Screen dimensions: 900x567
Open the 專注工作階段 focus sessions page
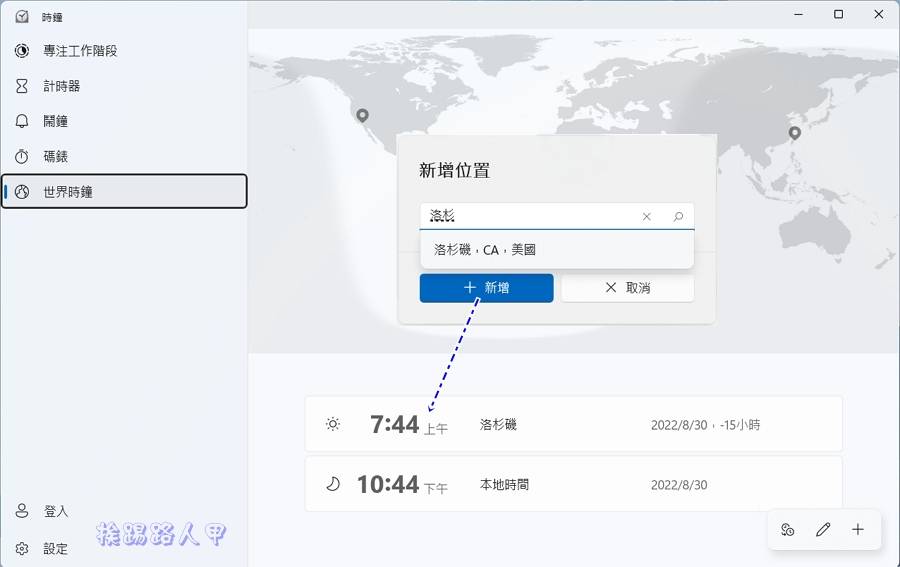(80, 51)
